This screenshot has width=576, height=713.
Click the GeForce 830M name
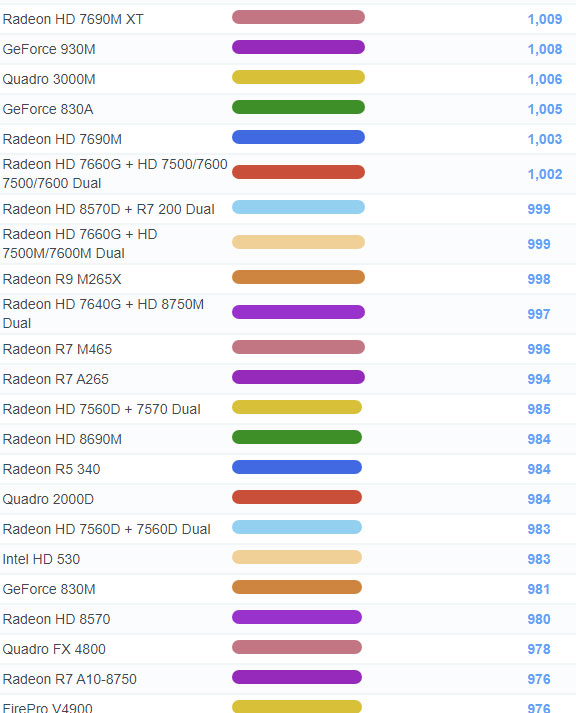[x=49, y=589]
